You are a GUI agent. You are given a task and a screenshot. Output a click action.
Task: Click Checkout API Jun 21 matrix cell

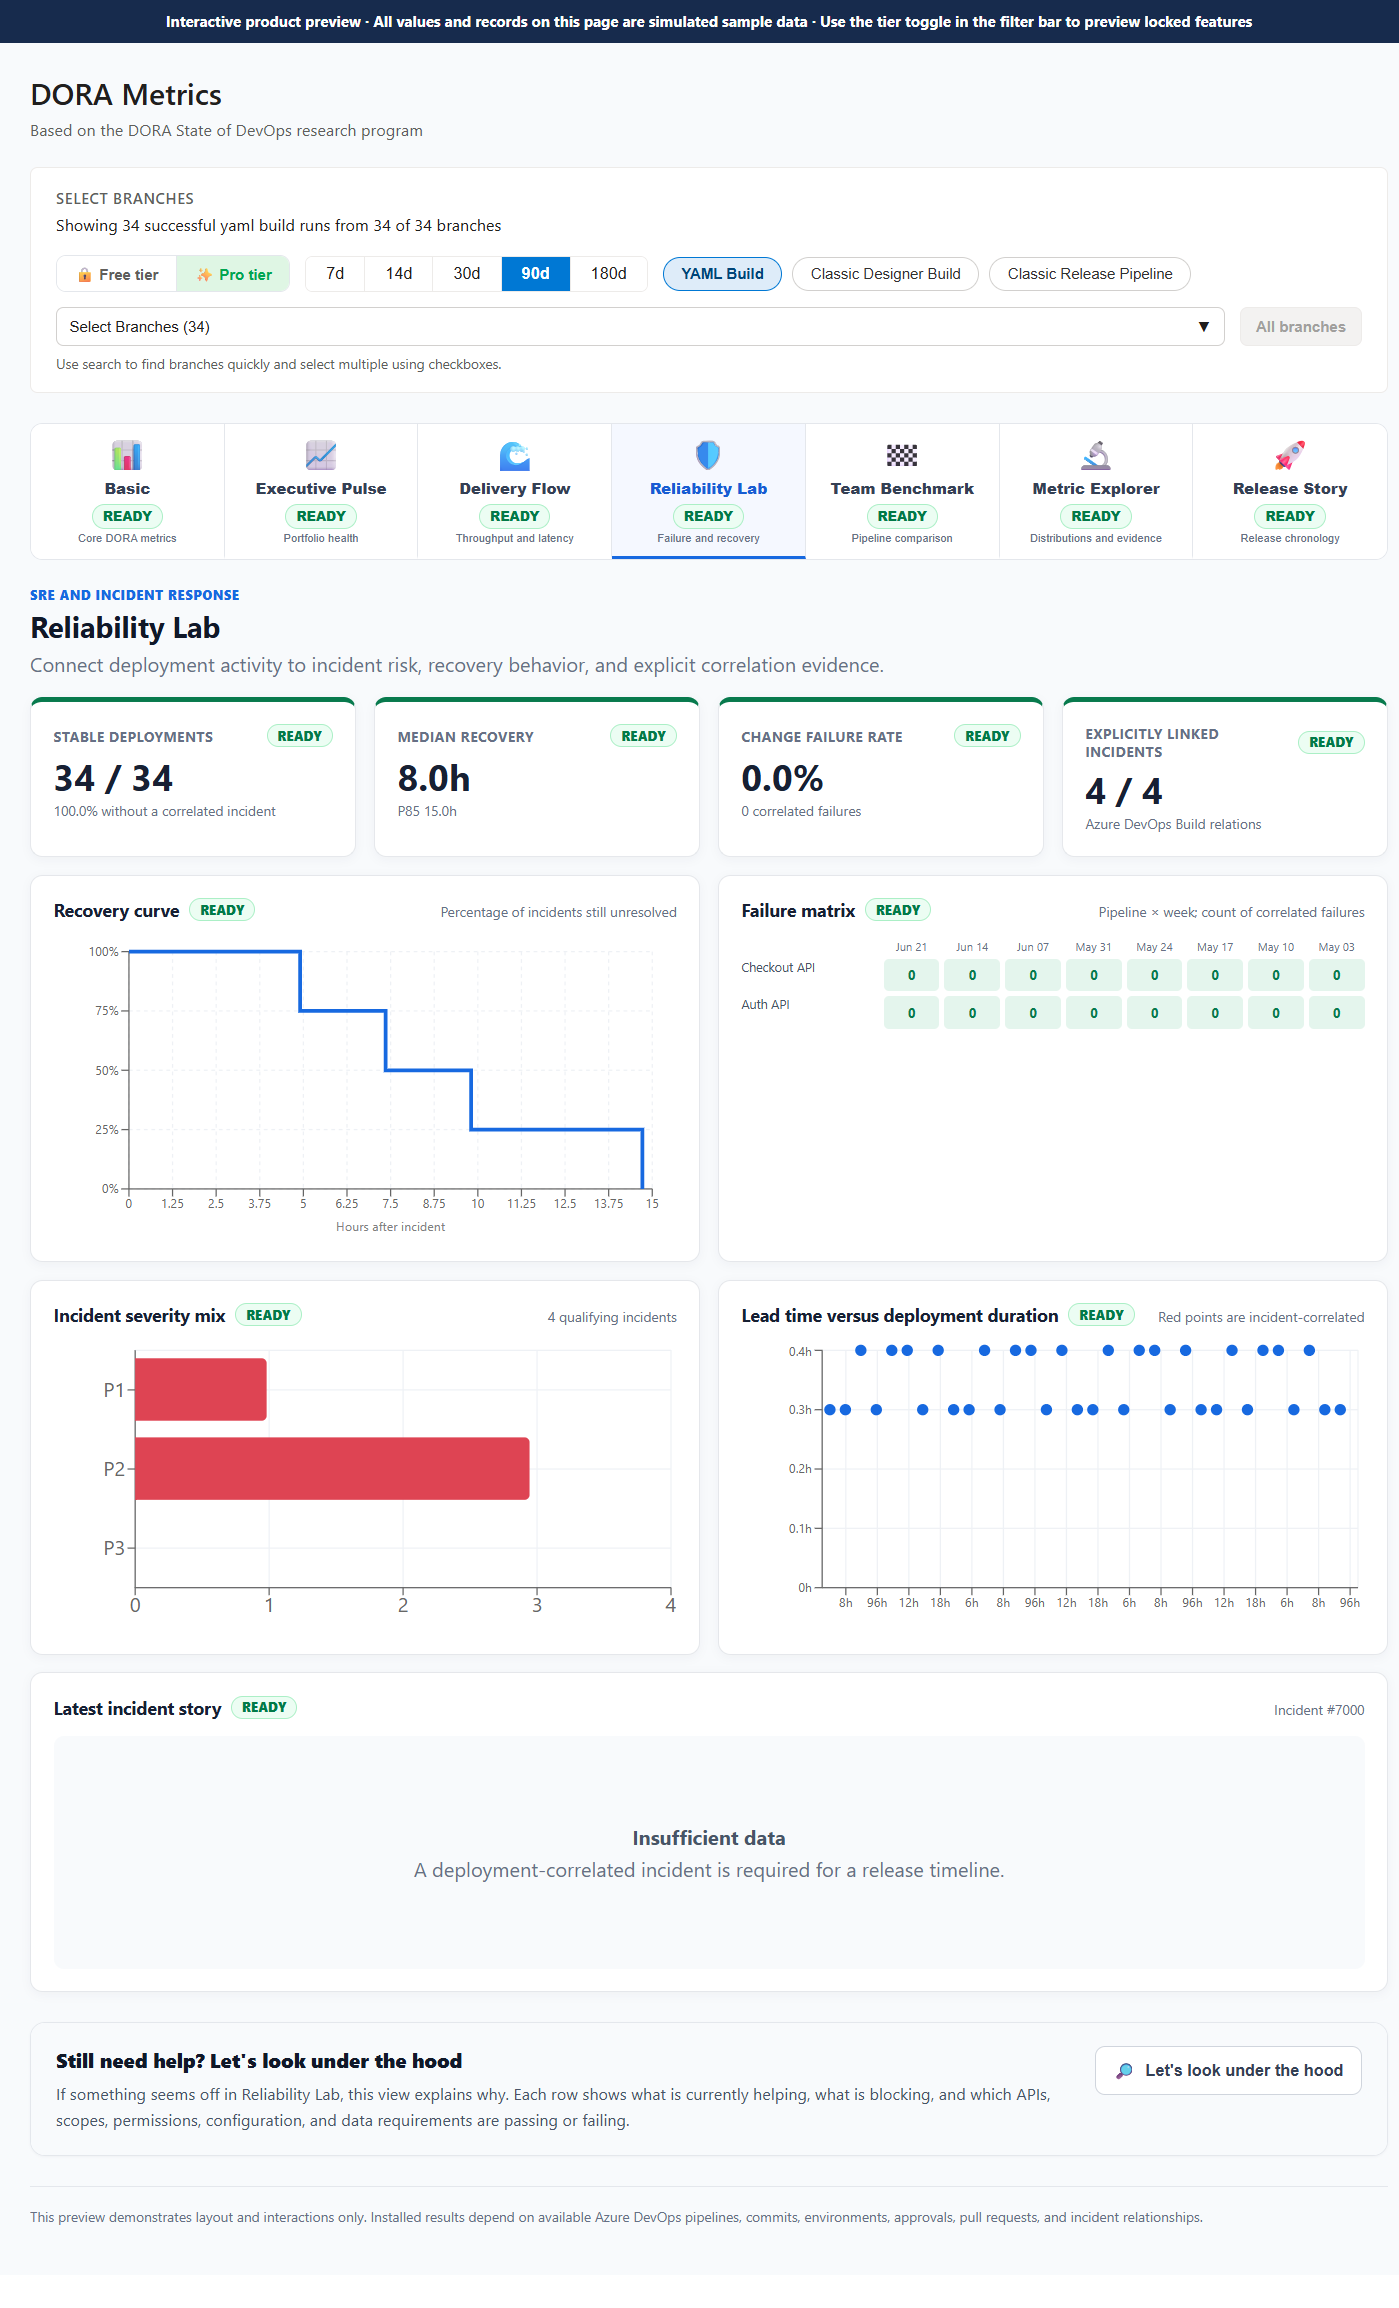(x=911, y=975)
